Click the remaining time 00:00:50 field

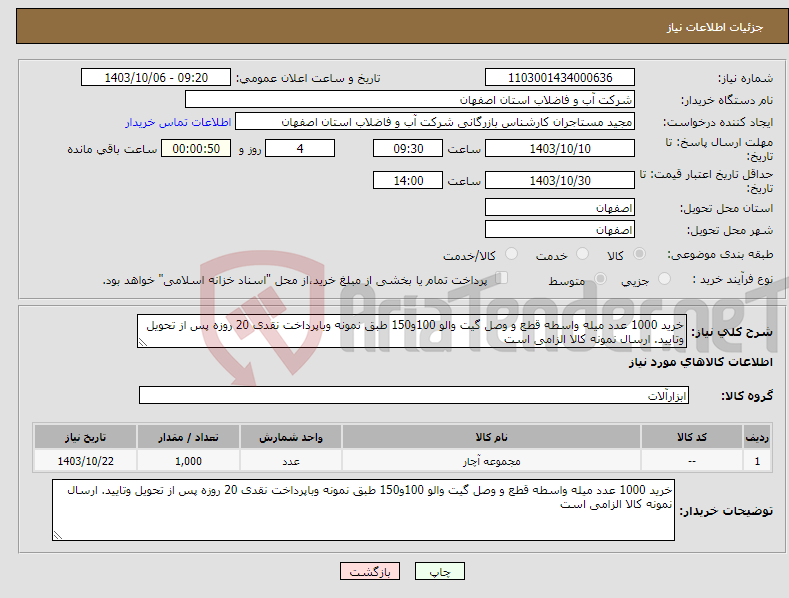pyautogui.click(x=196, y=148)
